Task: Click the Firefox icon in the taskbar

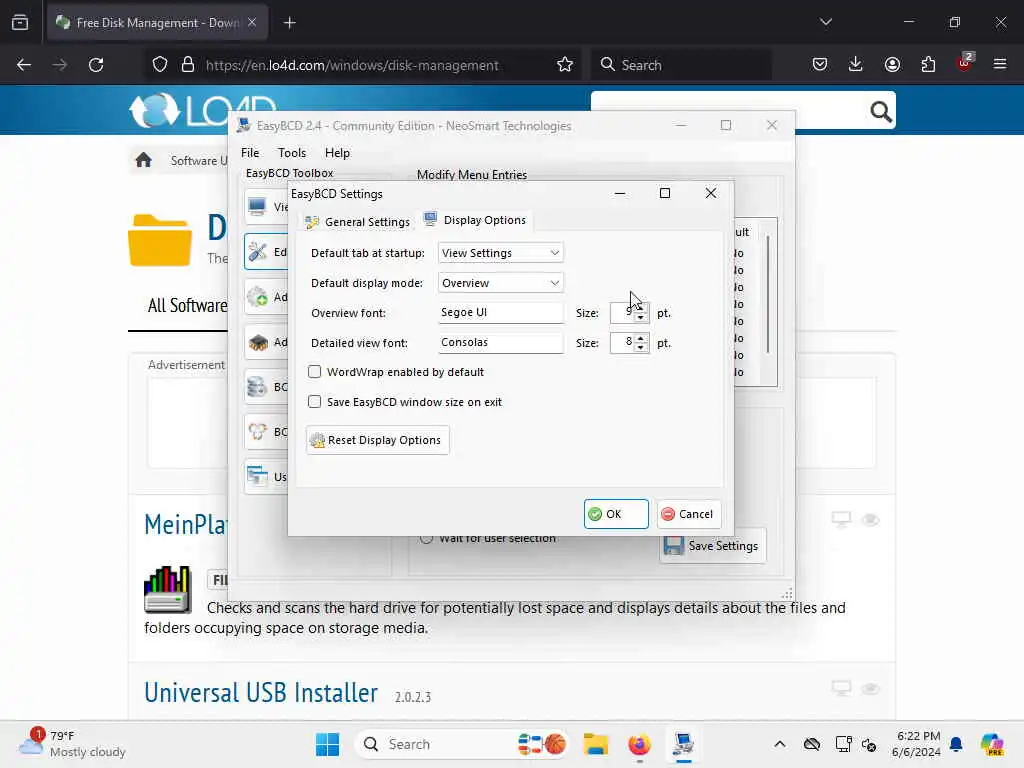Action: pyautogui.click(x=639, y=744)
